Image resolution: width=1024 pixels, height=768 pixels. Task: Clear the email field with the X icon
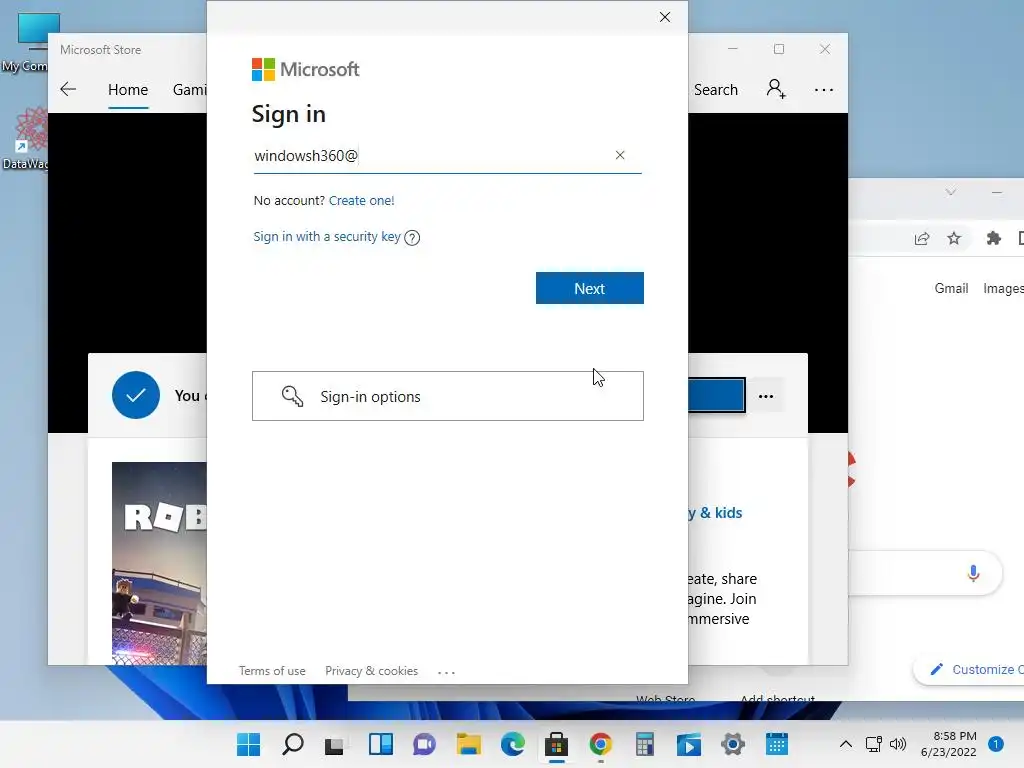[x=620, y=155]
